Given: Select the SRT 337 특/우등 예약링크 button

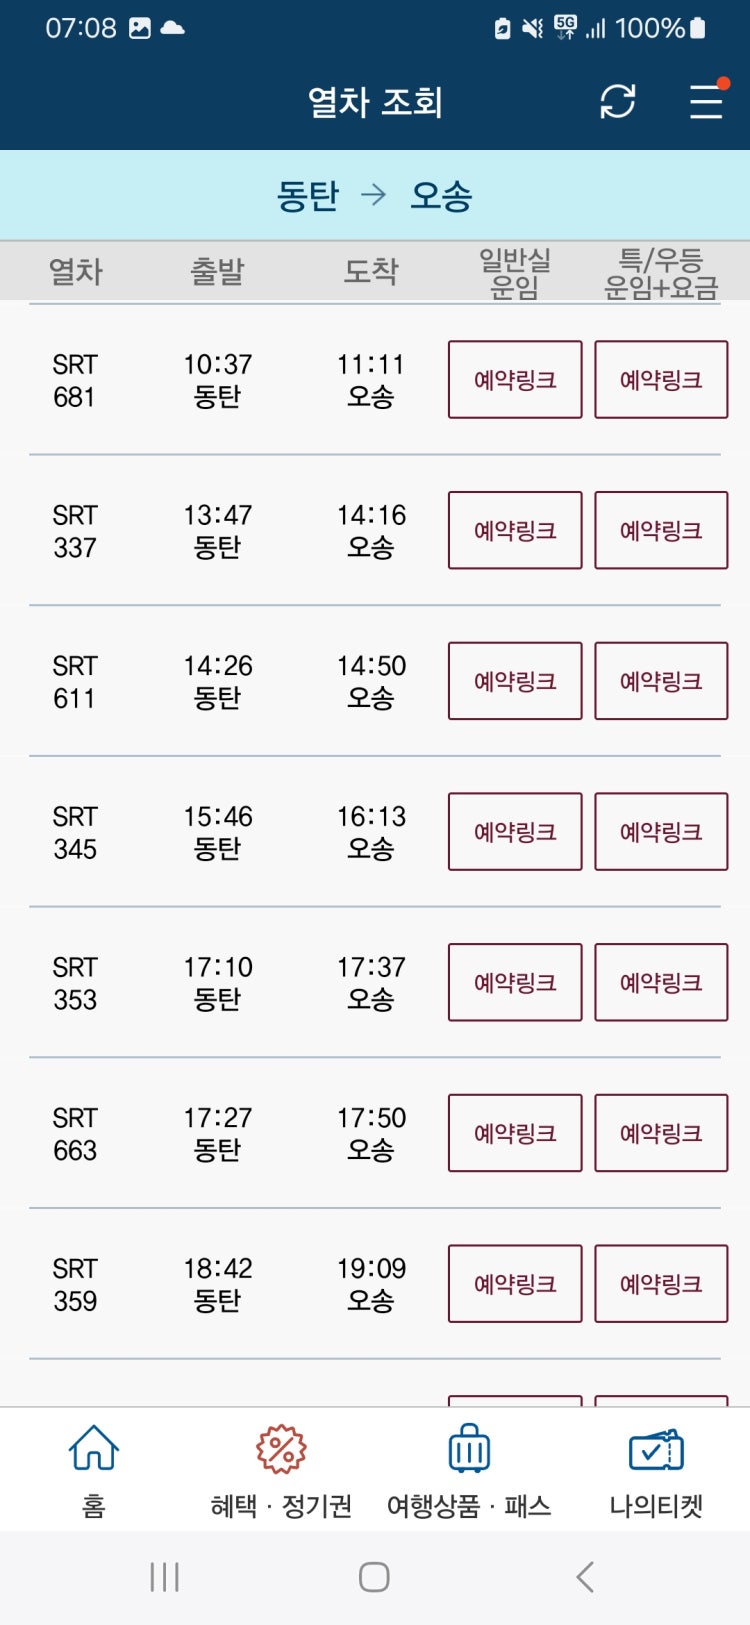Looking at the screenshot, I should click(661, 530).
